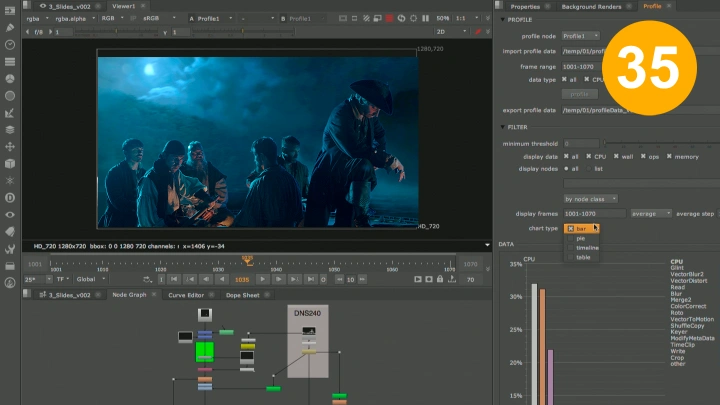
Task: Jump to the last frame
Action: pos(311,279)
